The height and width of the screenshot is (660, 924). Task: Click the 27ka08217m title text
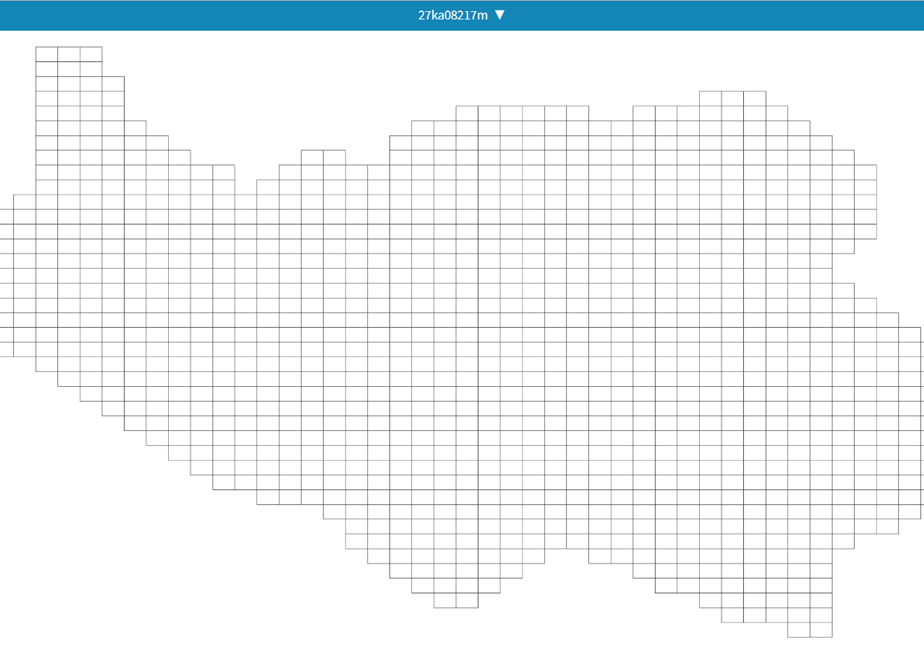pos(453,15)
